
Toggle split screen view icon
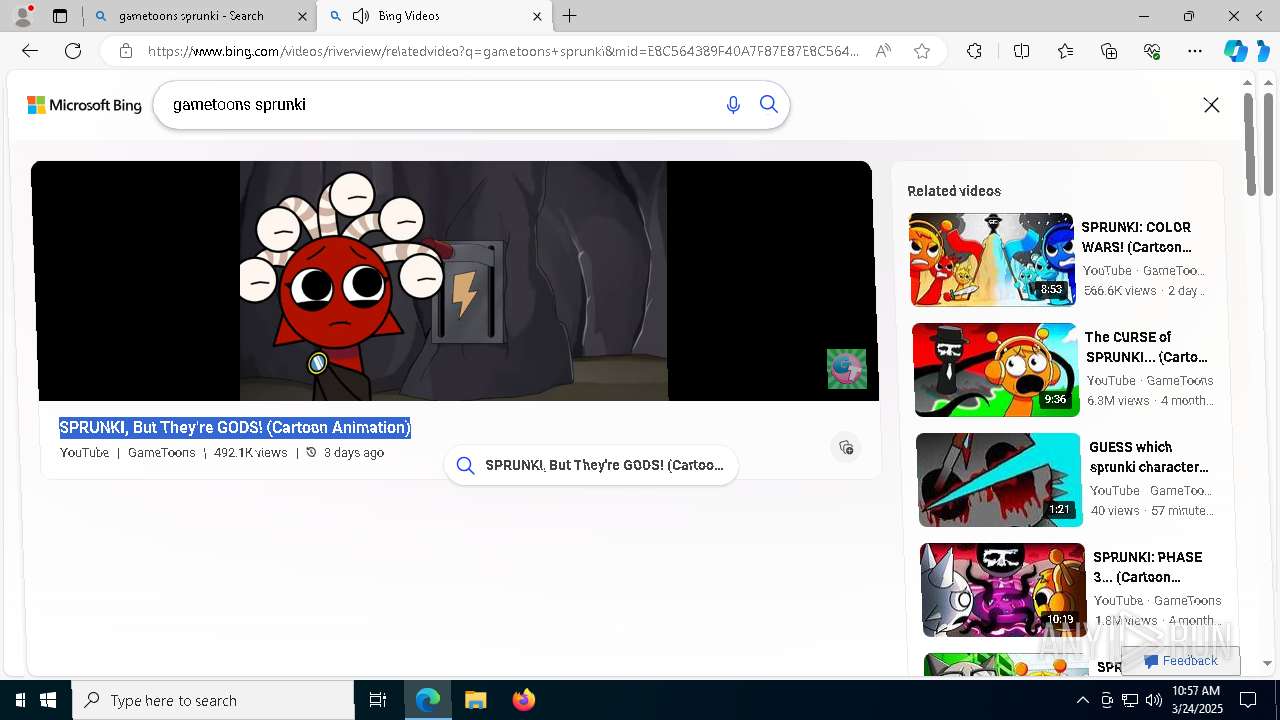click(1021, 51)
